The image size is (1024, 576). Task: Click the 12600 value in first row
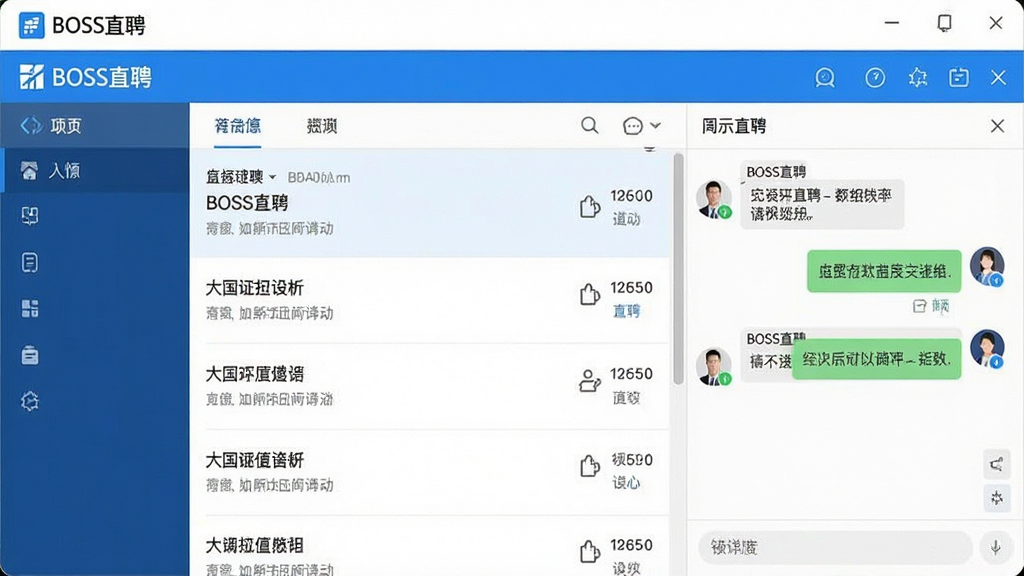631,196
